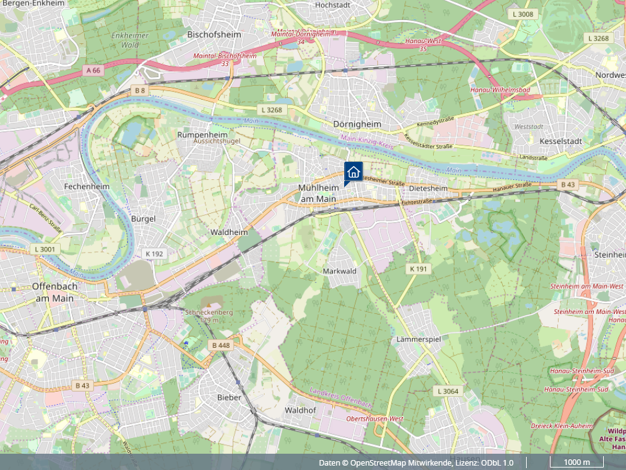Click the L 3064 road shield
Screen dimensions: 626x470
(448, 391)
